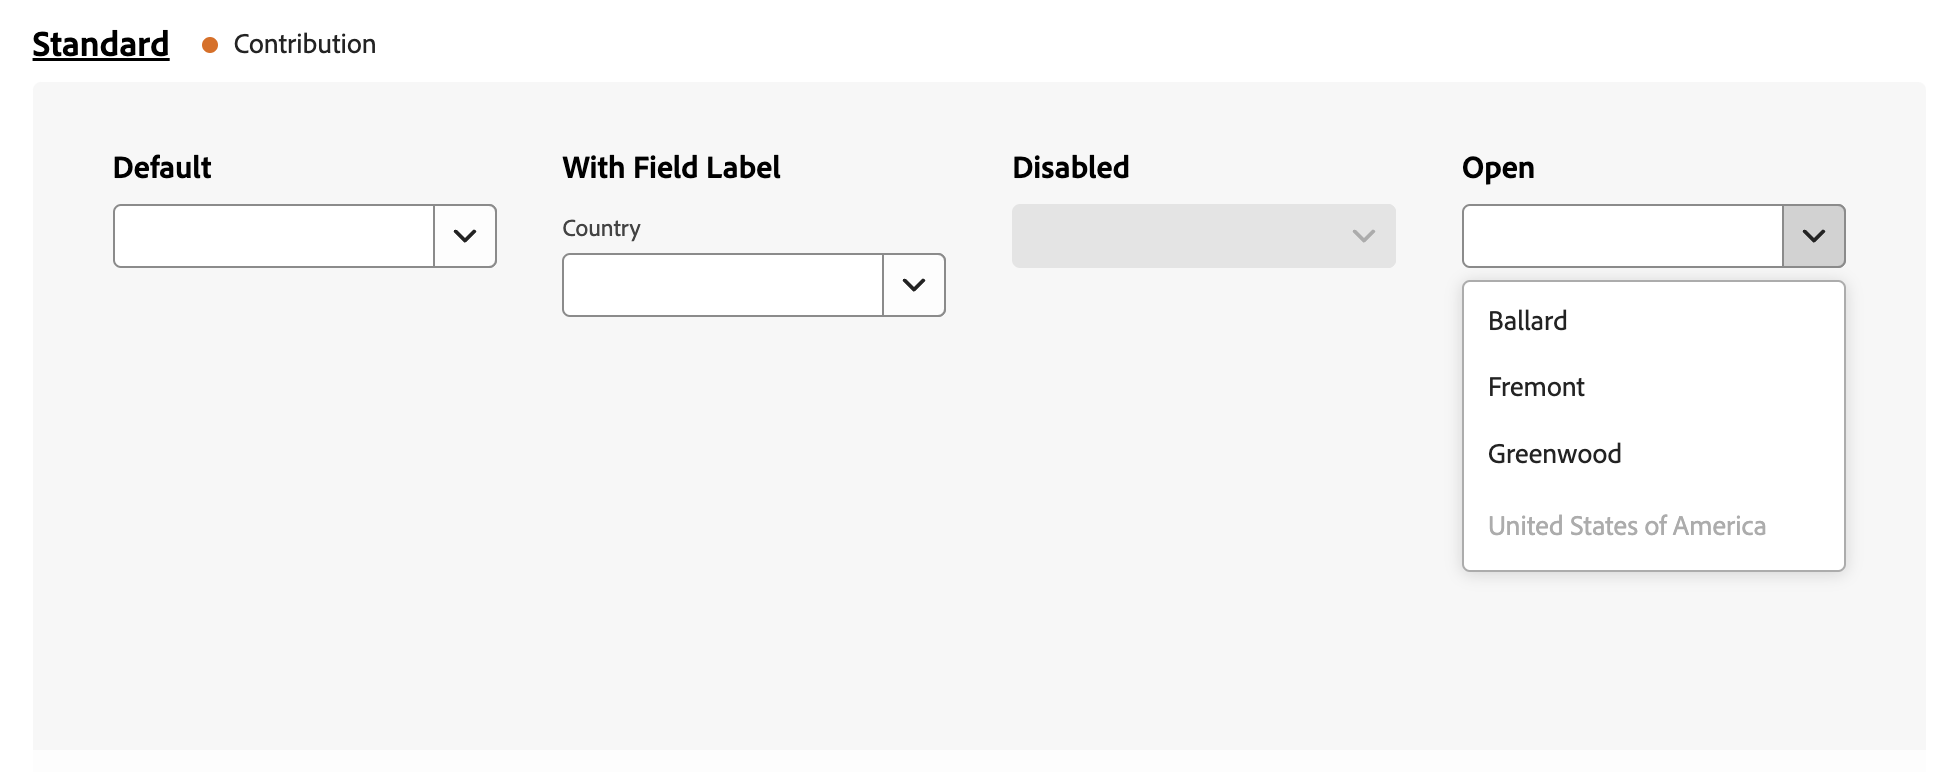Select the Contribution label text
This screenshot has width=1948, height=772.
305,44
